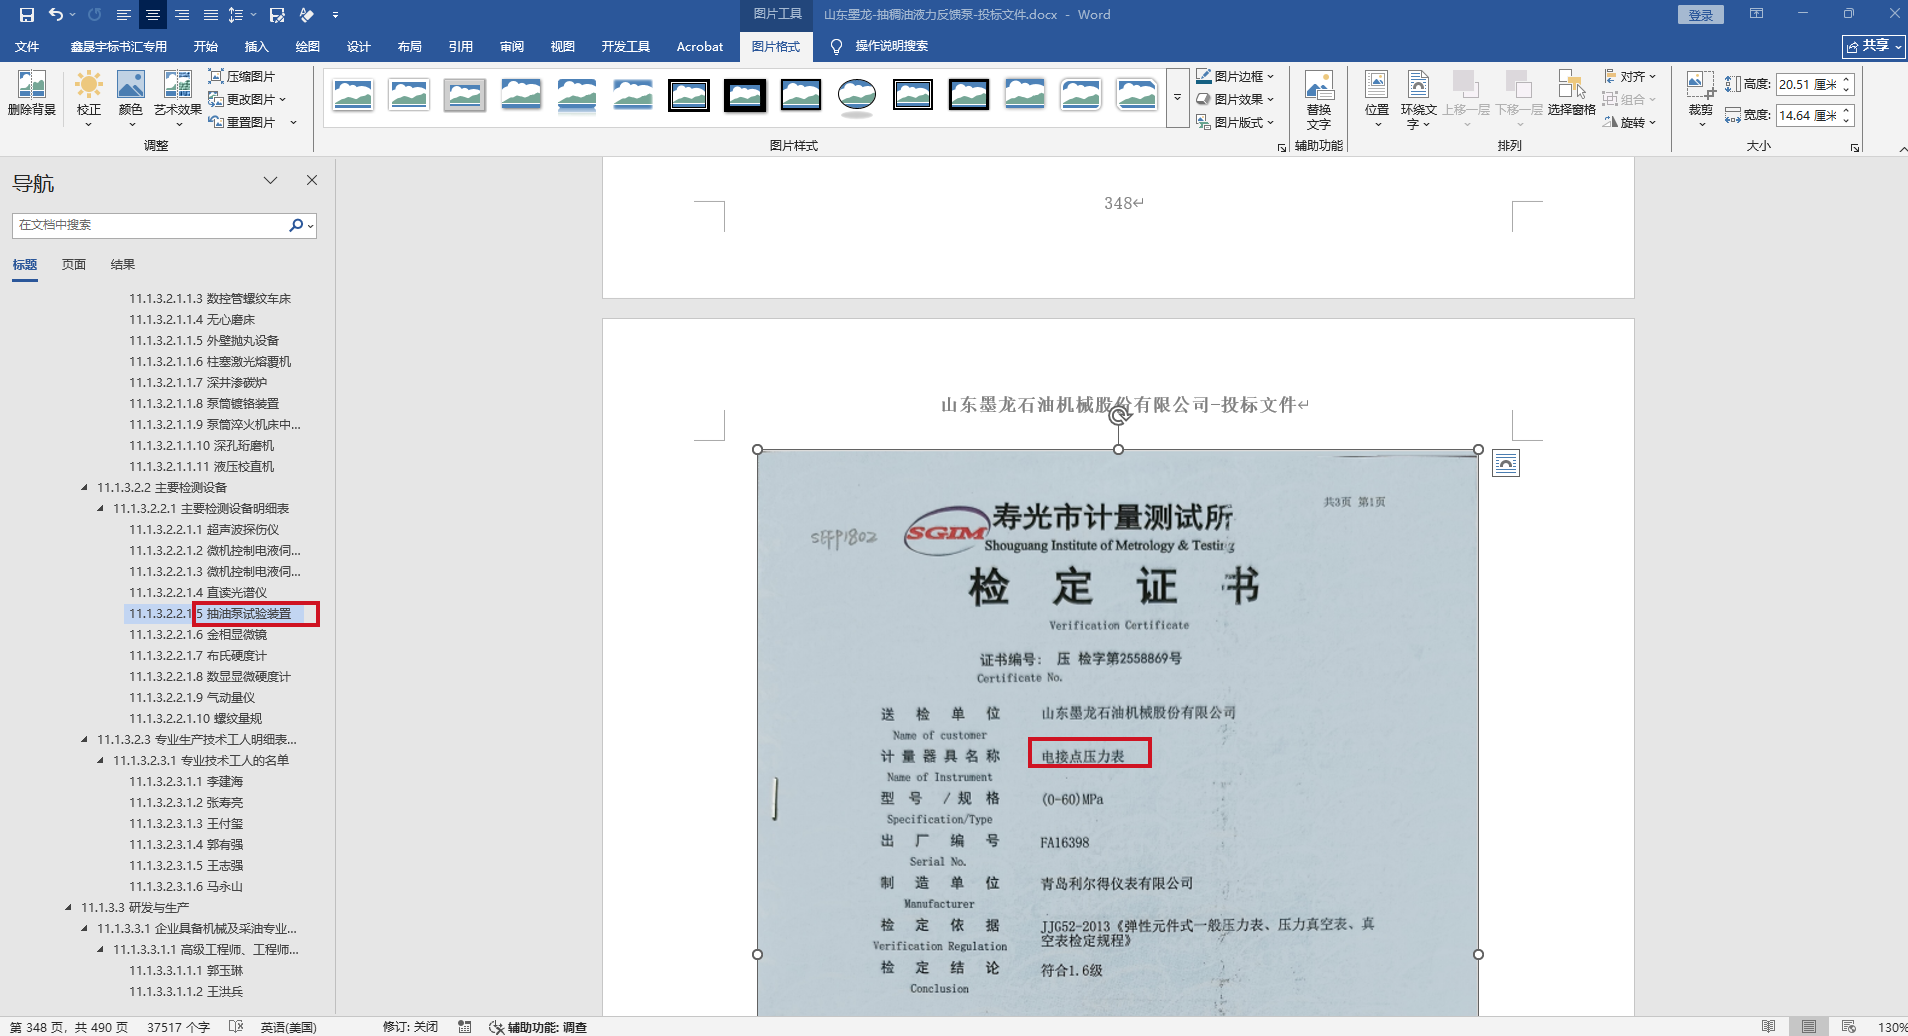Collapse the 11.1.3.2.3 专业生产技术工人明细表 heading
This screenshot has width=1908, height=1036.
(x=84, y=740)
